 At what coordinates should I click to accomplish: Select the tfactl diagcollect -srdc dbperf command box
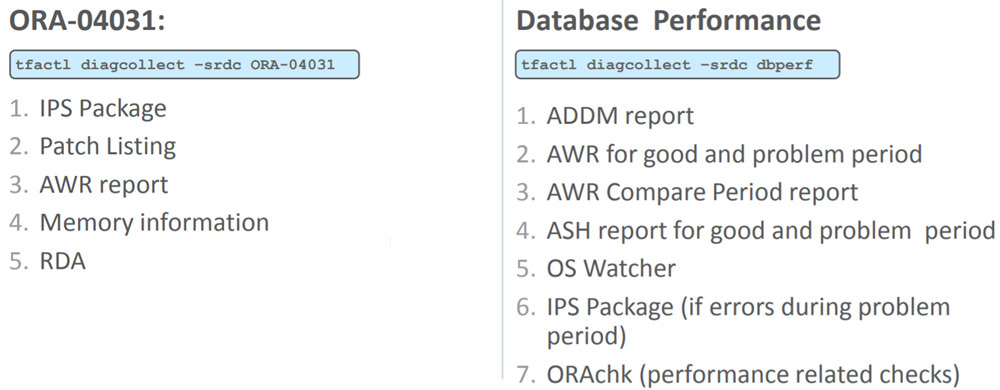coord(677,65)
